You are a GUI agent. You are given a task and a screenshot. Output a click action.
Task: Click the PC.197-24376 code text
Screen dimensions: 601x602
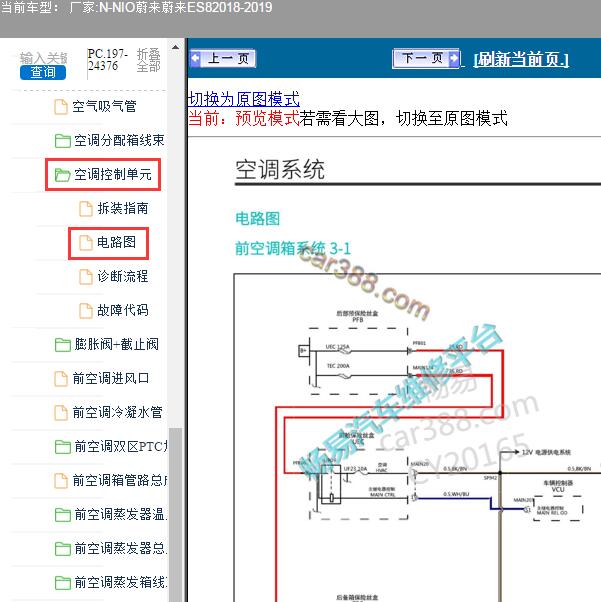click(x=108, y=60)
